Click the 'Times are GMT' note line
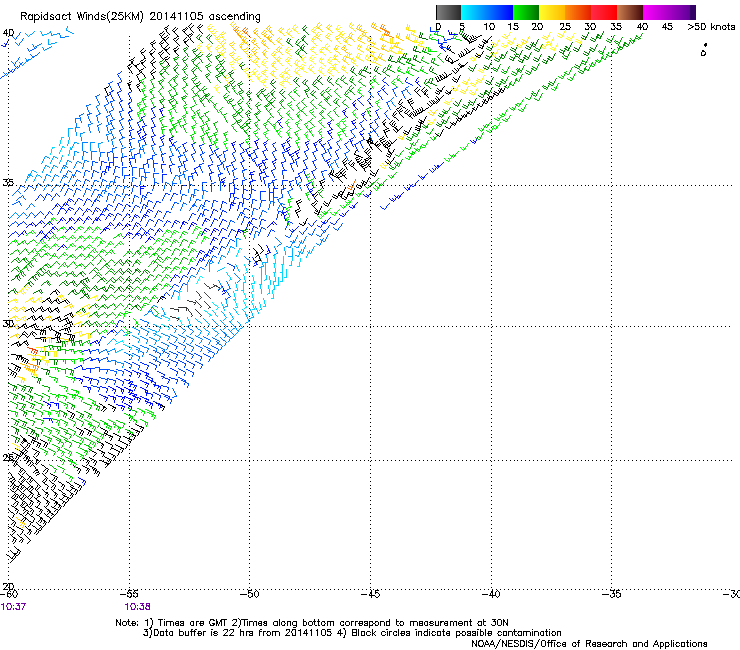 click(x=312, y=623)
